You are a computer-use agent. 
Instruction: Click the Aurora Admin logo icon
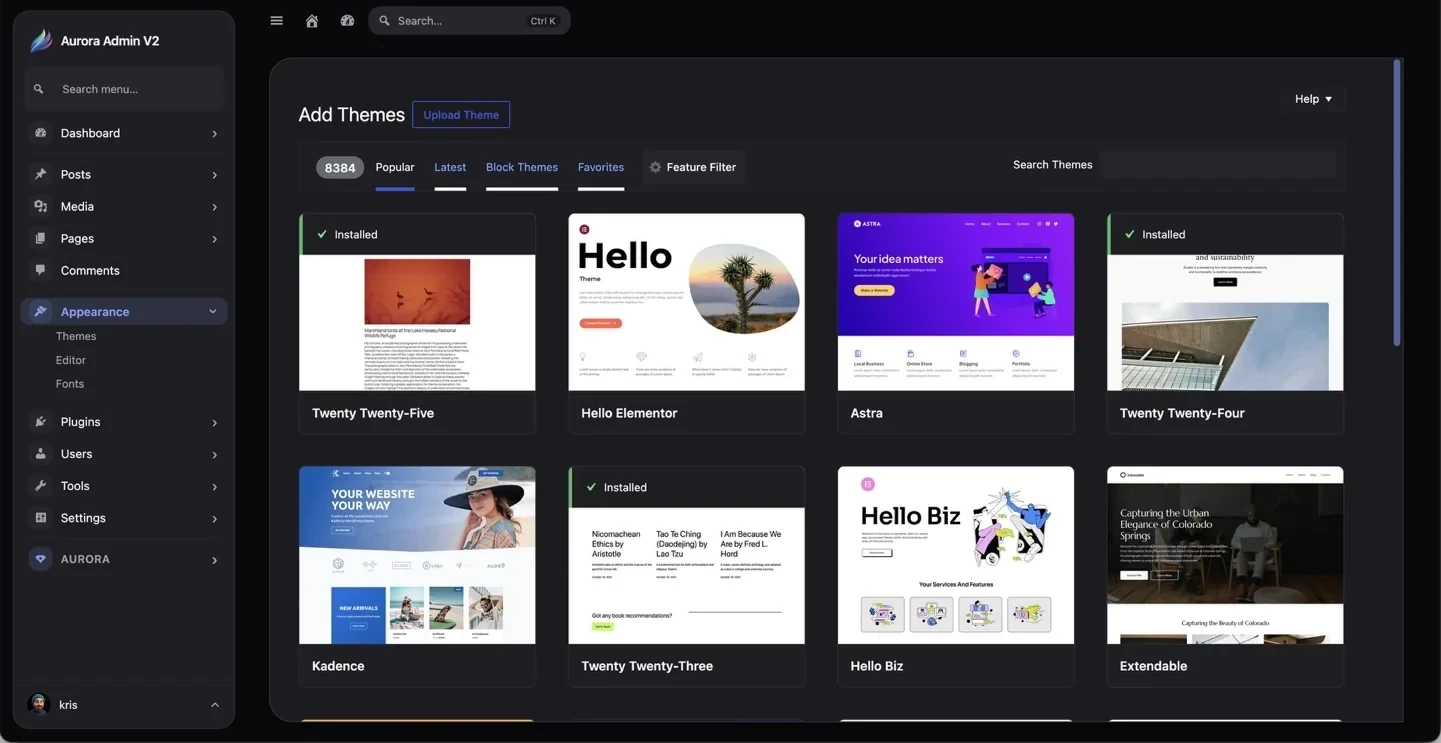coord(41,40)
